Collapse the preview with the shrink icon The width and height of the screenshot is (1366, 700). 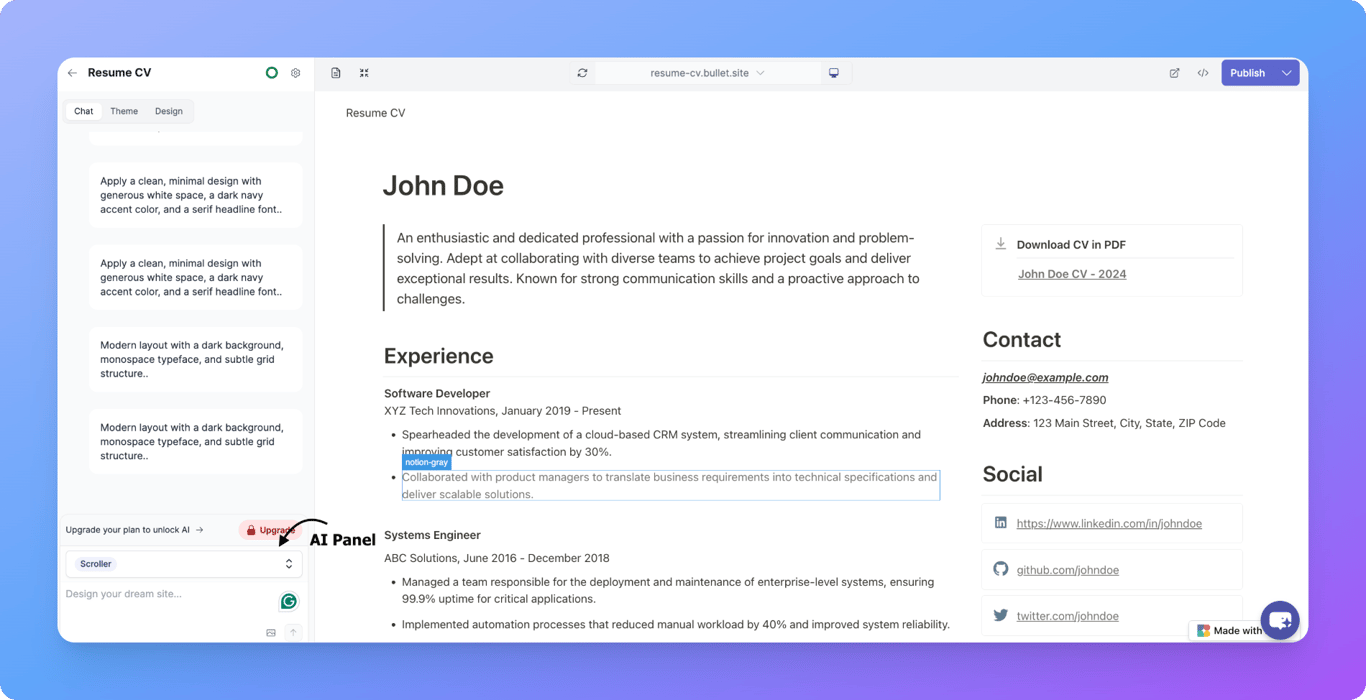click(364, 72)
